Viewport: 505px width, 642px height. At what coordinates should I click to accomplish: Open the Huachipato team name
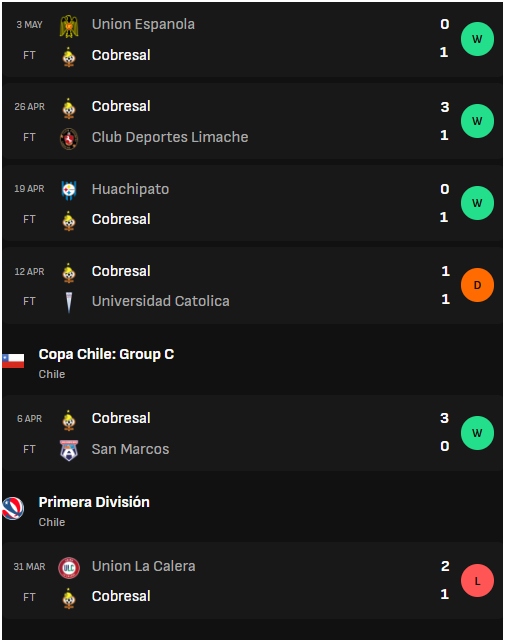tap(130, 189)
